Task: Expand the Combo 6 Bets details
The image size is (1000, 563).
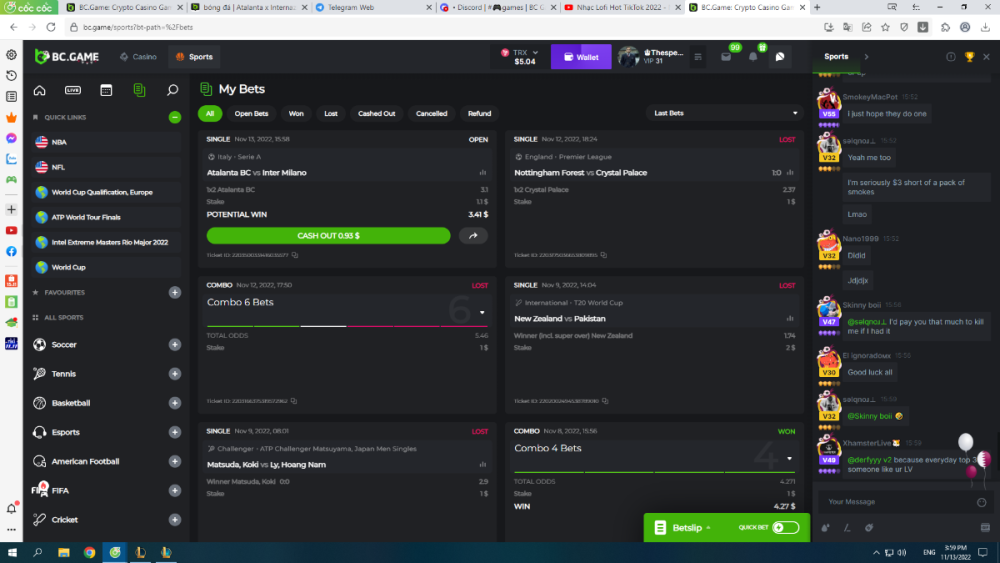Action: pyautogui.click(x=482, y=312)
